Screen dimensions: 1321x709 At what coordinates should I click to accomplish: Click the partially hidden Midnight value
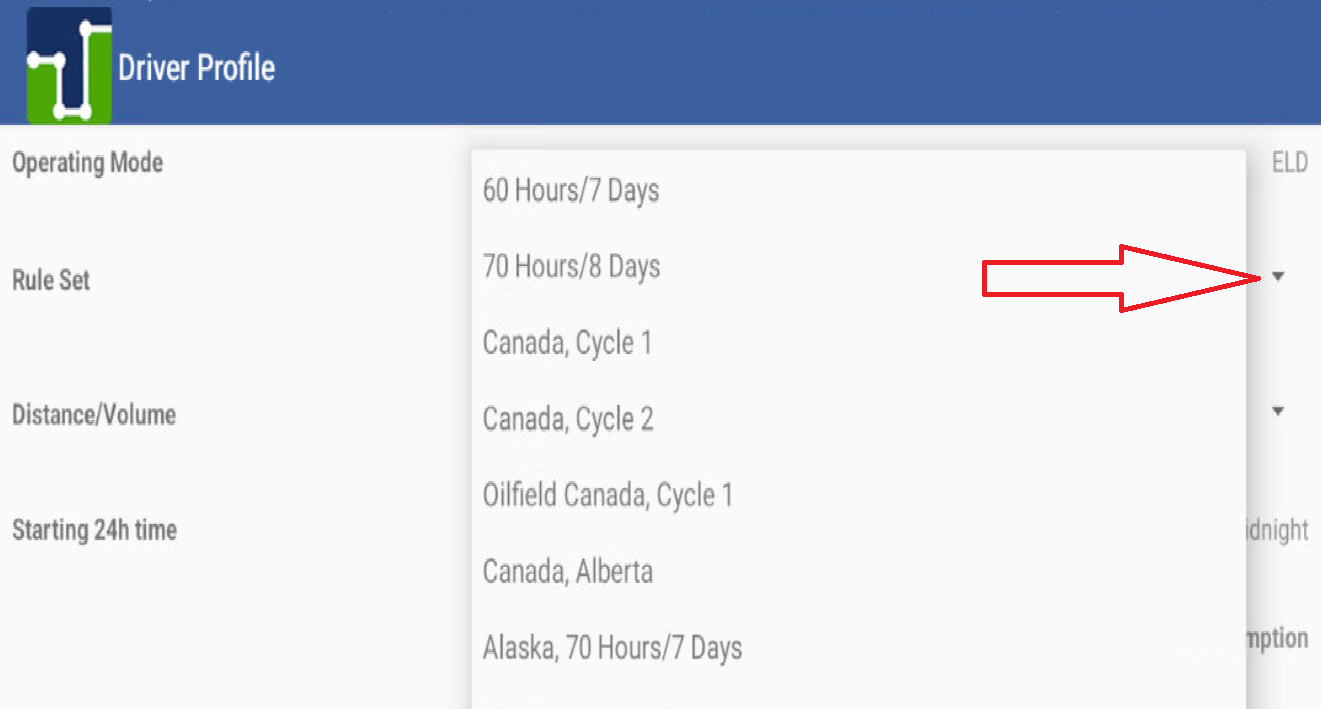(x=1277, y=530)
